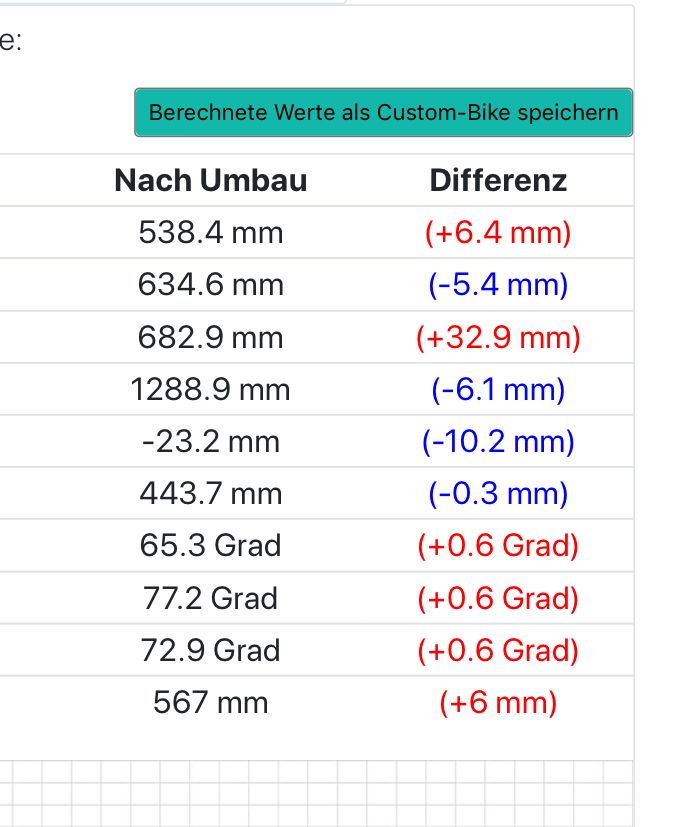
Task: Click the 567 mm value
Action: (211, 702)
